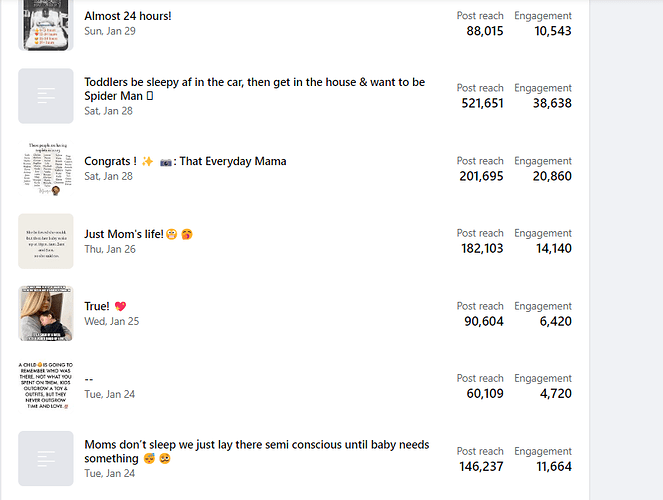Open 'Congrats ! That Everyday Mama' post title
663x500 pixels.
pyautogui.click(x=185, y=161)
